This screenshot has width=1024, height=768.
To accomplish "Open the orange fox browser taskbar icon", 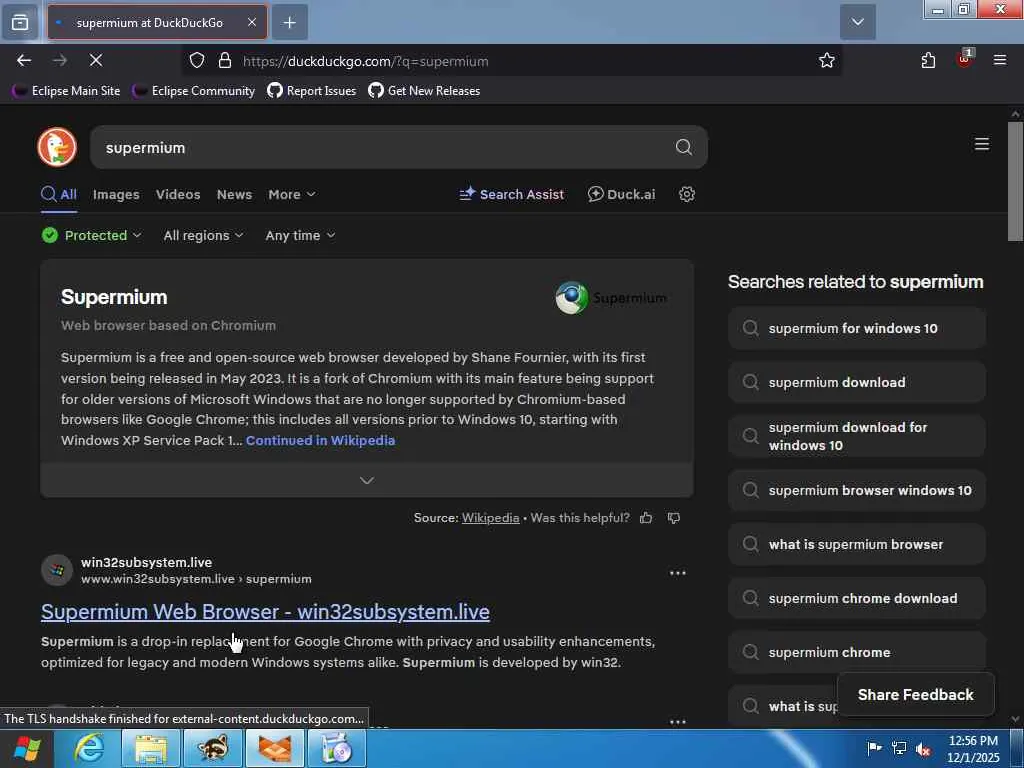I will click(x=275, y=748).
